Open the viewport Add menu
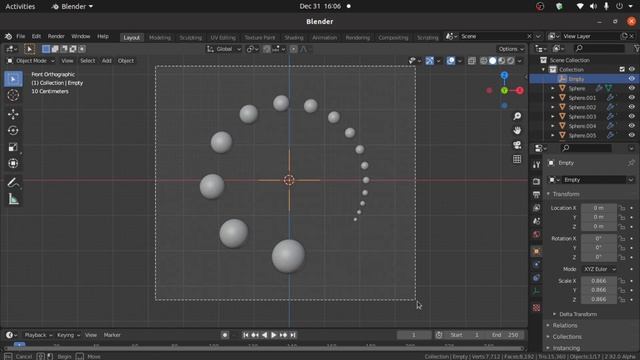Viewport: 640px width, 360px height. click(x=107, y=61)
